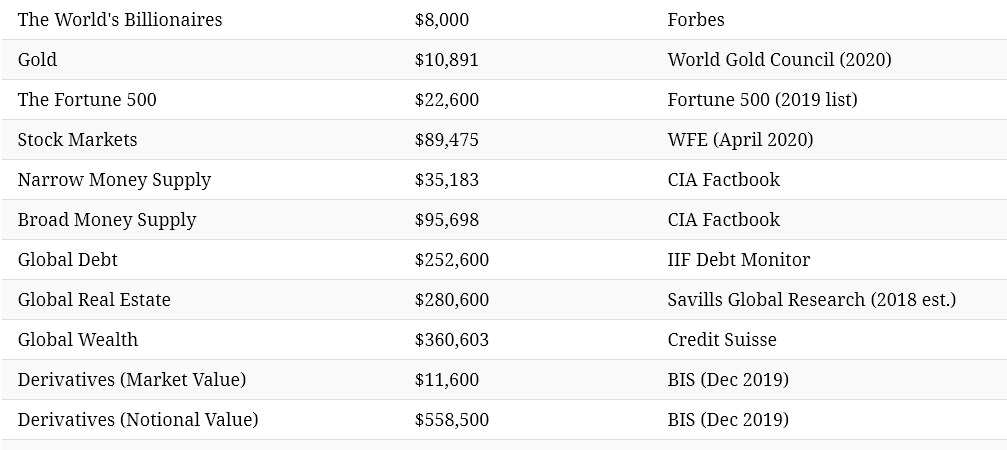Select the 'Stock Markets' row label
This screenshot has height=450, width=1007.
click(77, 139)
